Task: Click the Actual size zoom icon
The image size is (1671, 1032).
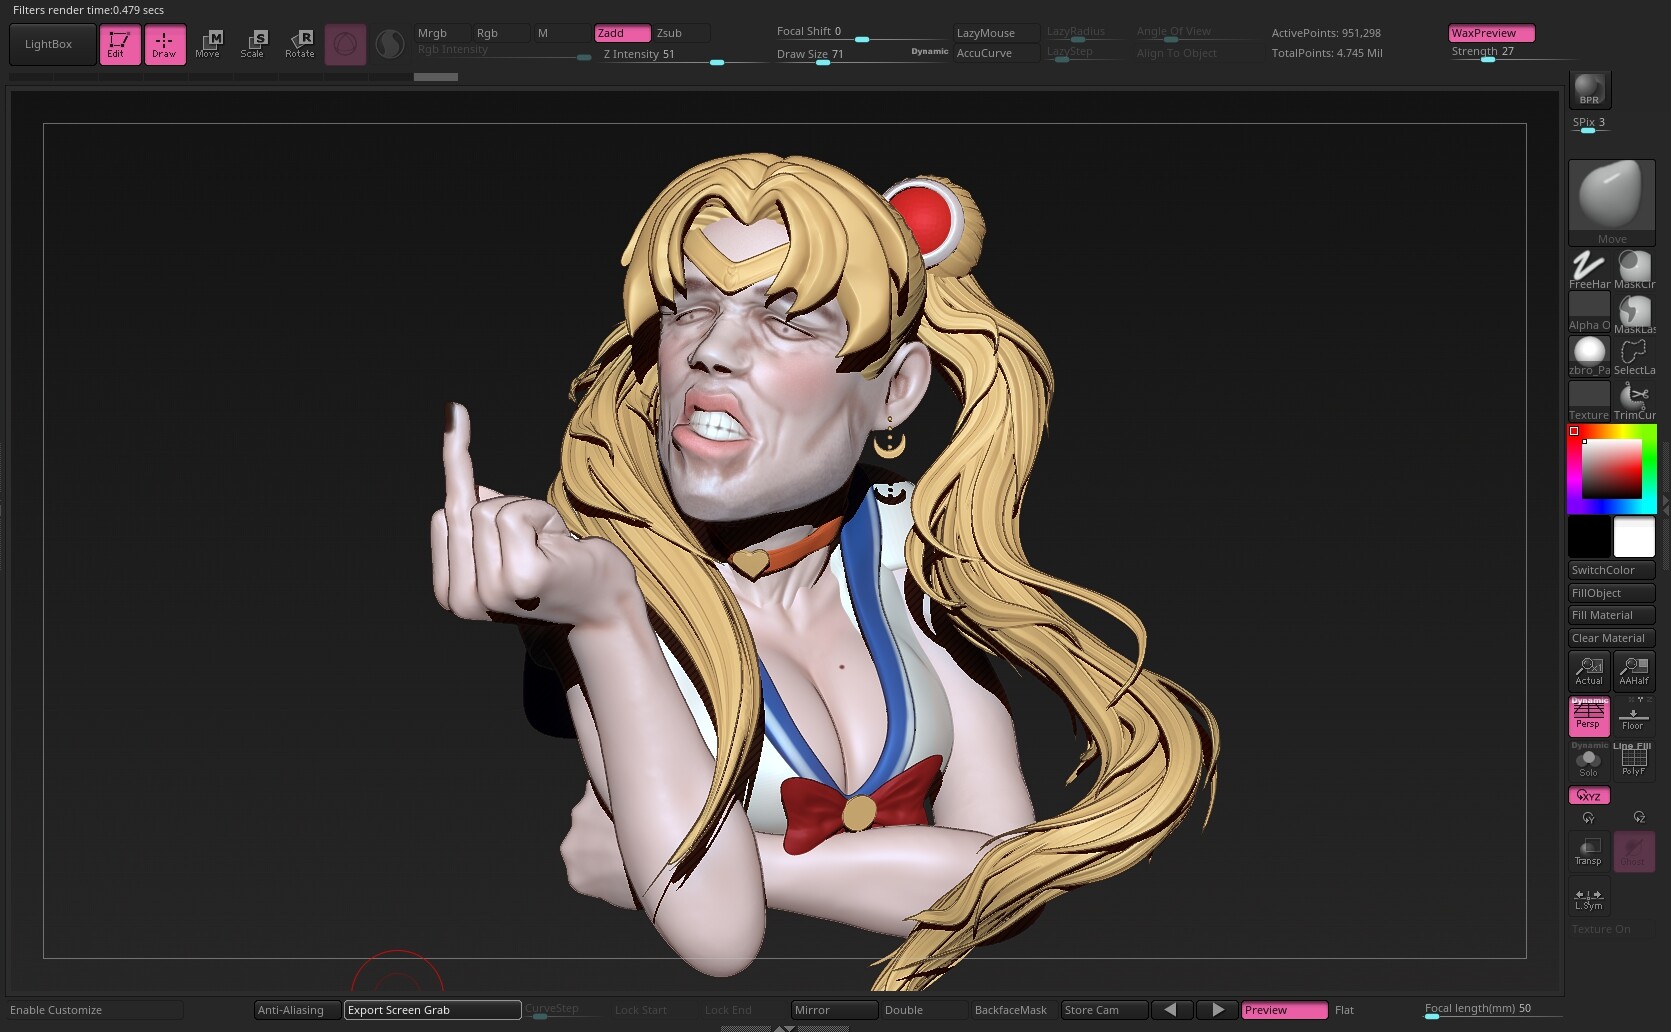Action: pyautogui.click(x=1589, y=671)
